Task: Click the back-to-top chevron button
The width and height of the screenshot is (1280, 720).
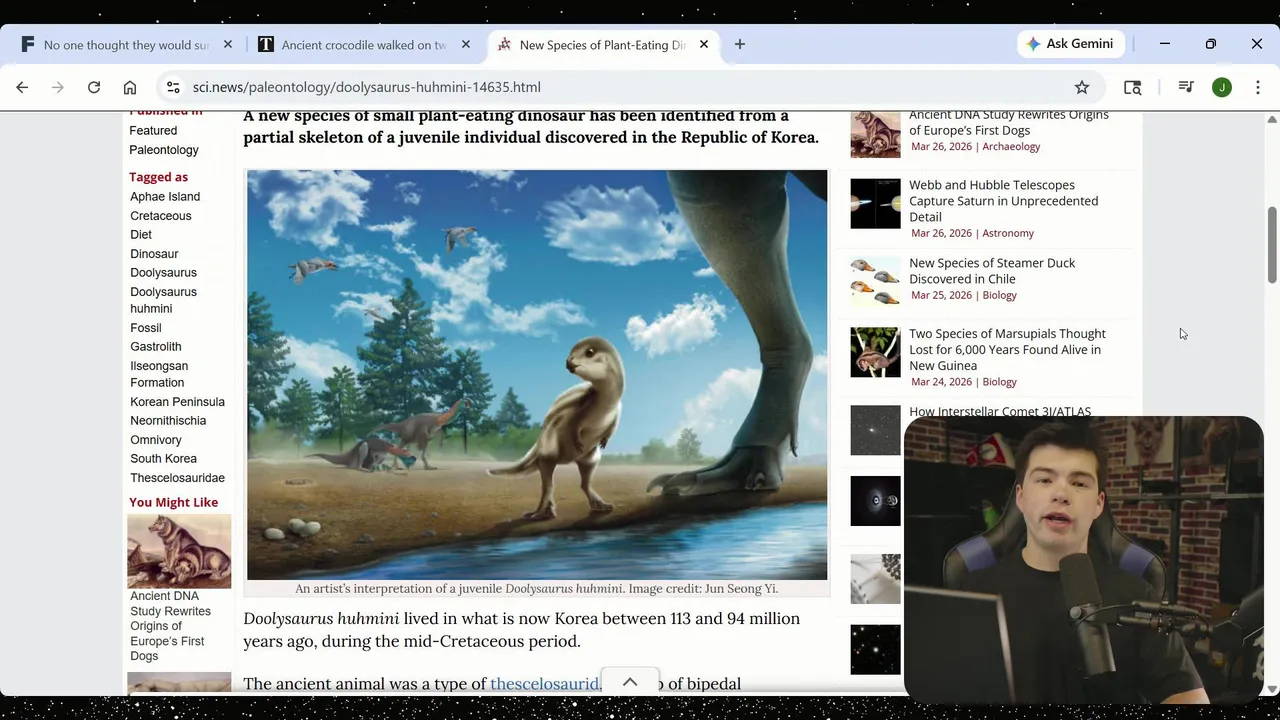Action: 630,682
